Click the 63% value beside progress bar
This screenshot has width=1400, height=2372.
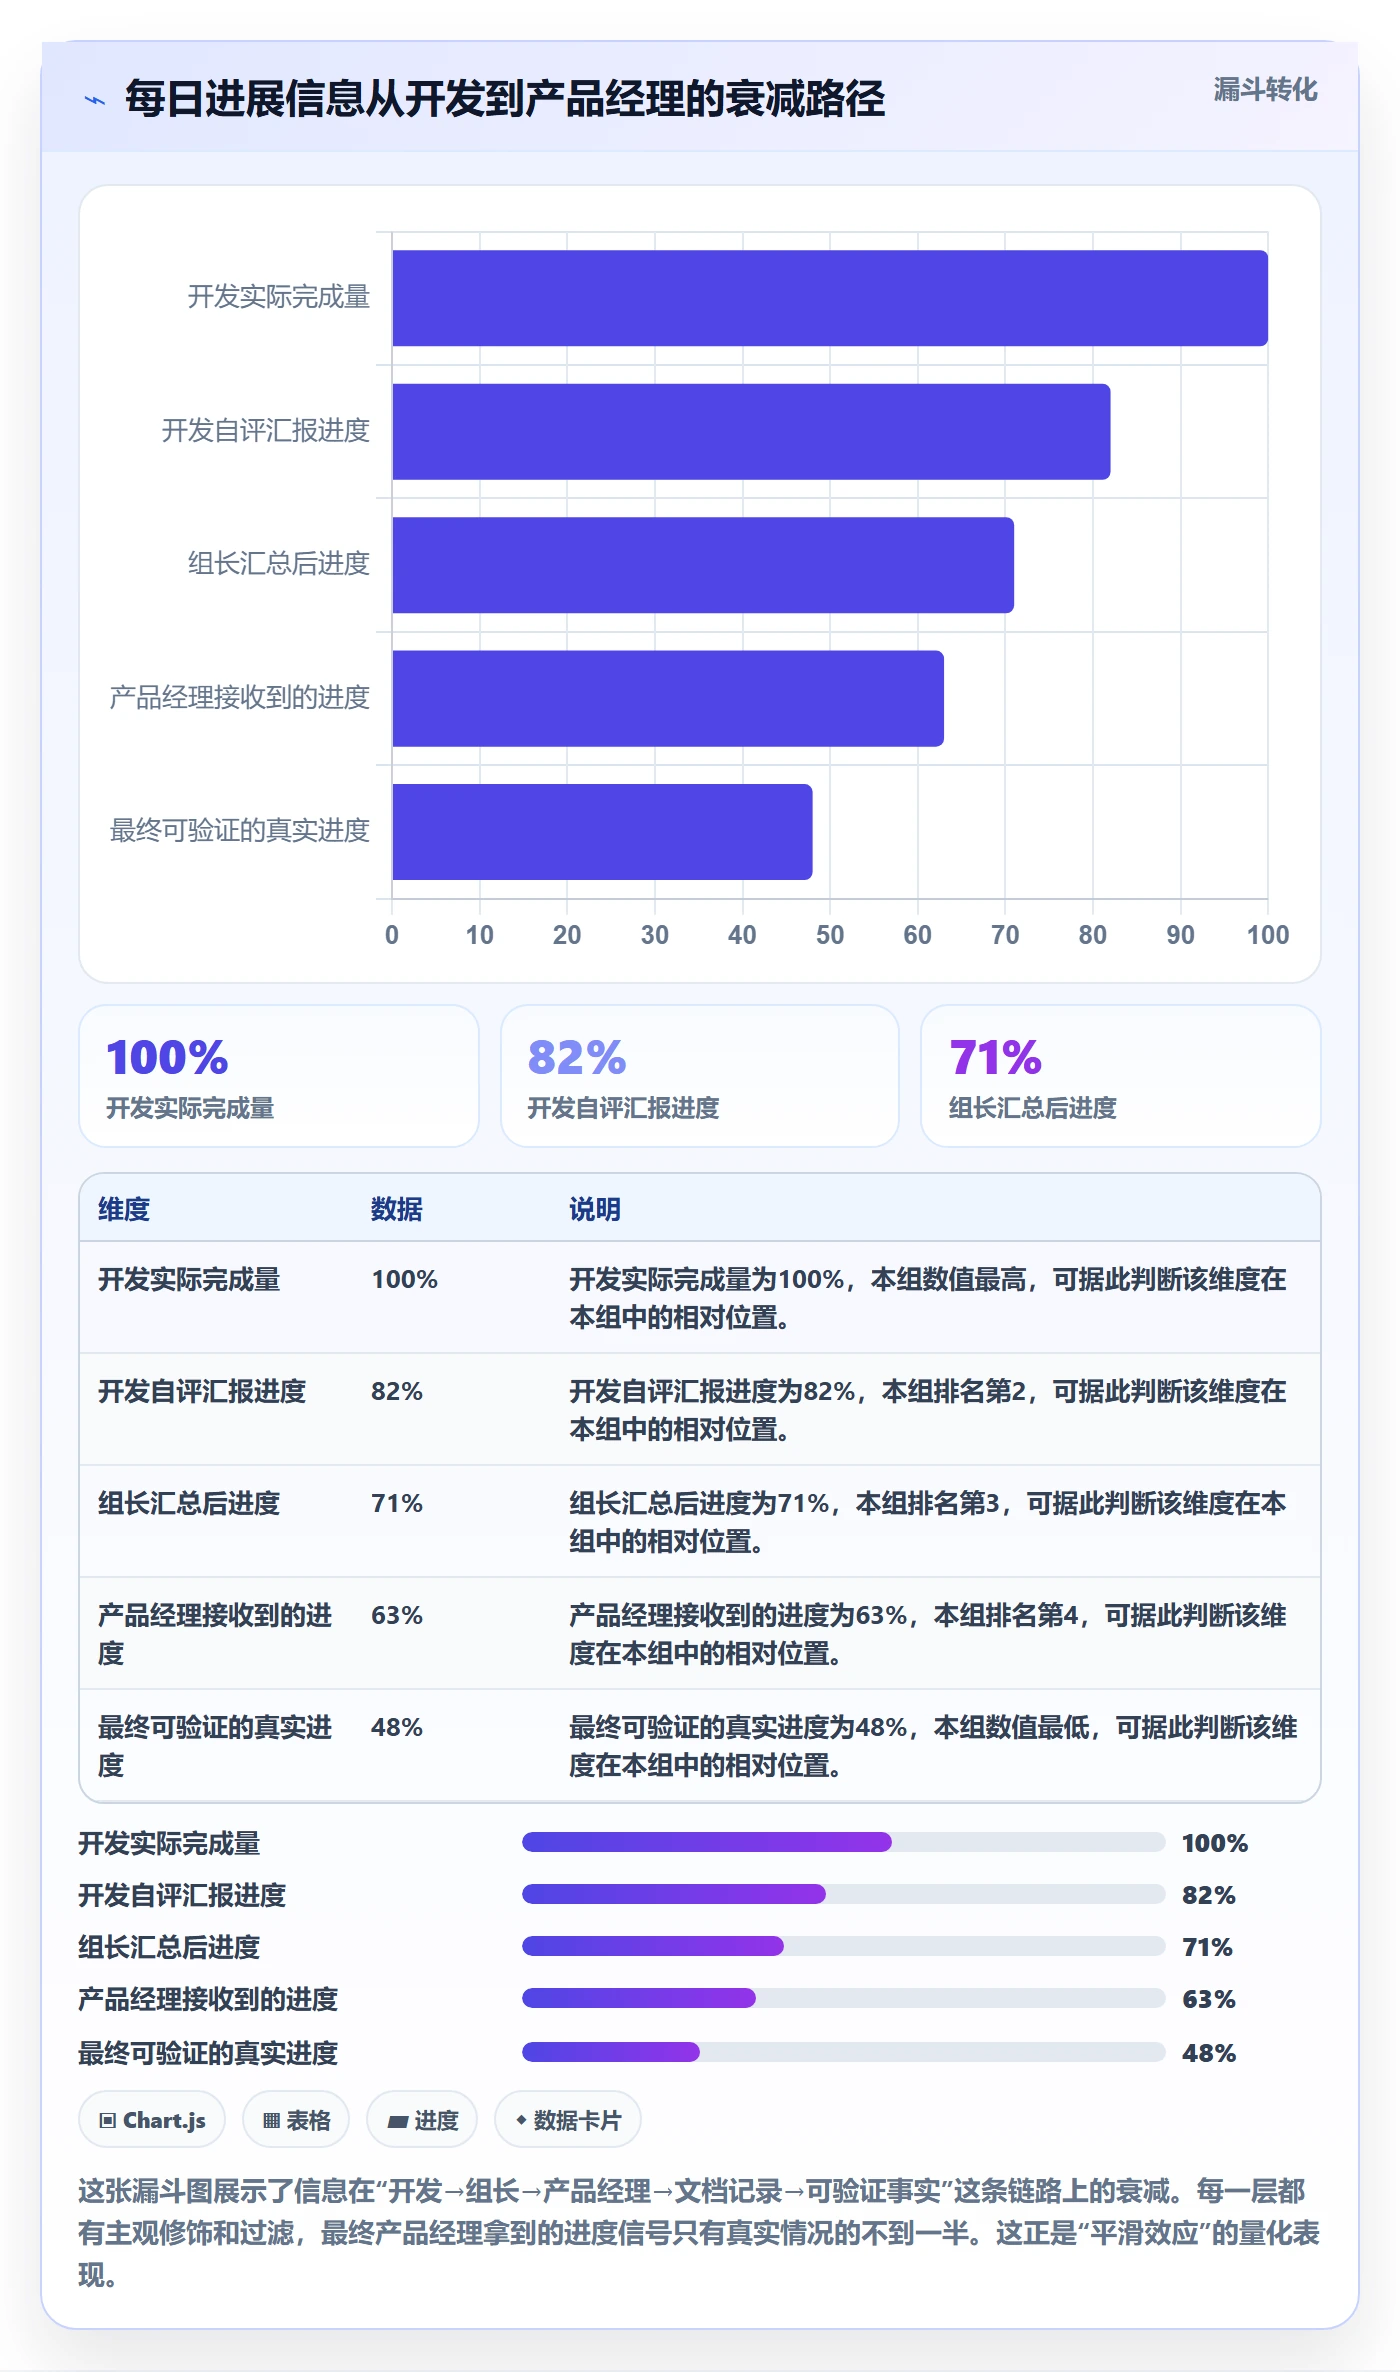[1209, 1999]
